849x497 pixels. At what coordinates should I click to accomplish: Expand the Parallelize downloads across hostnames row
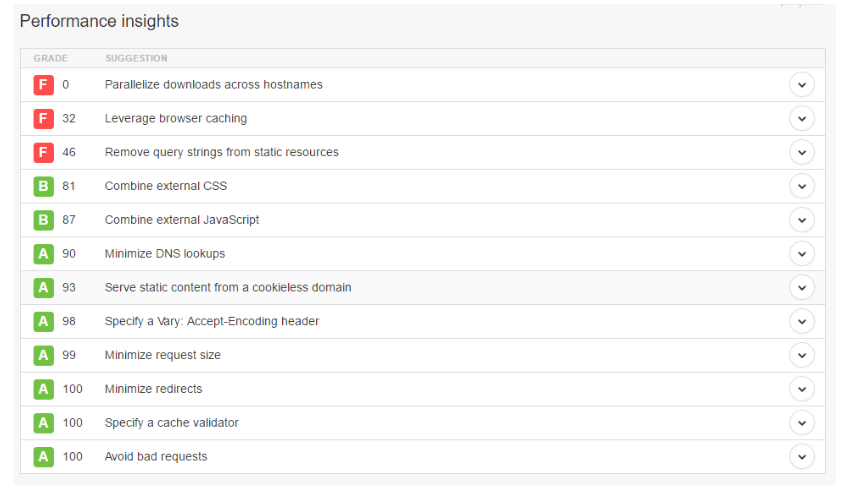pyautogui.click(x=801, y=85)
